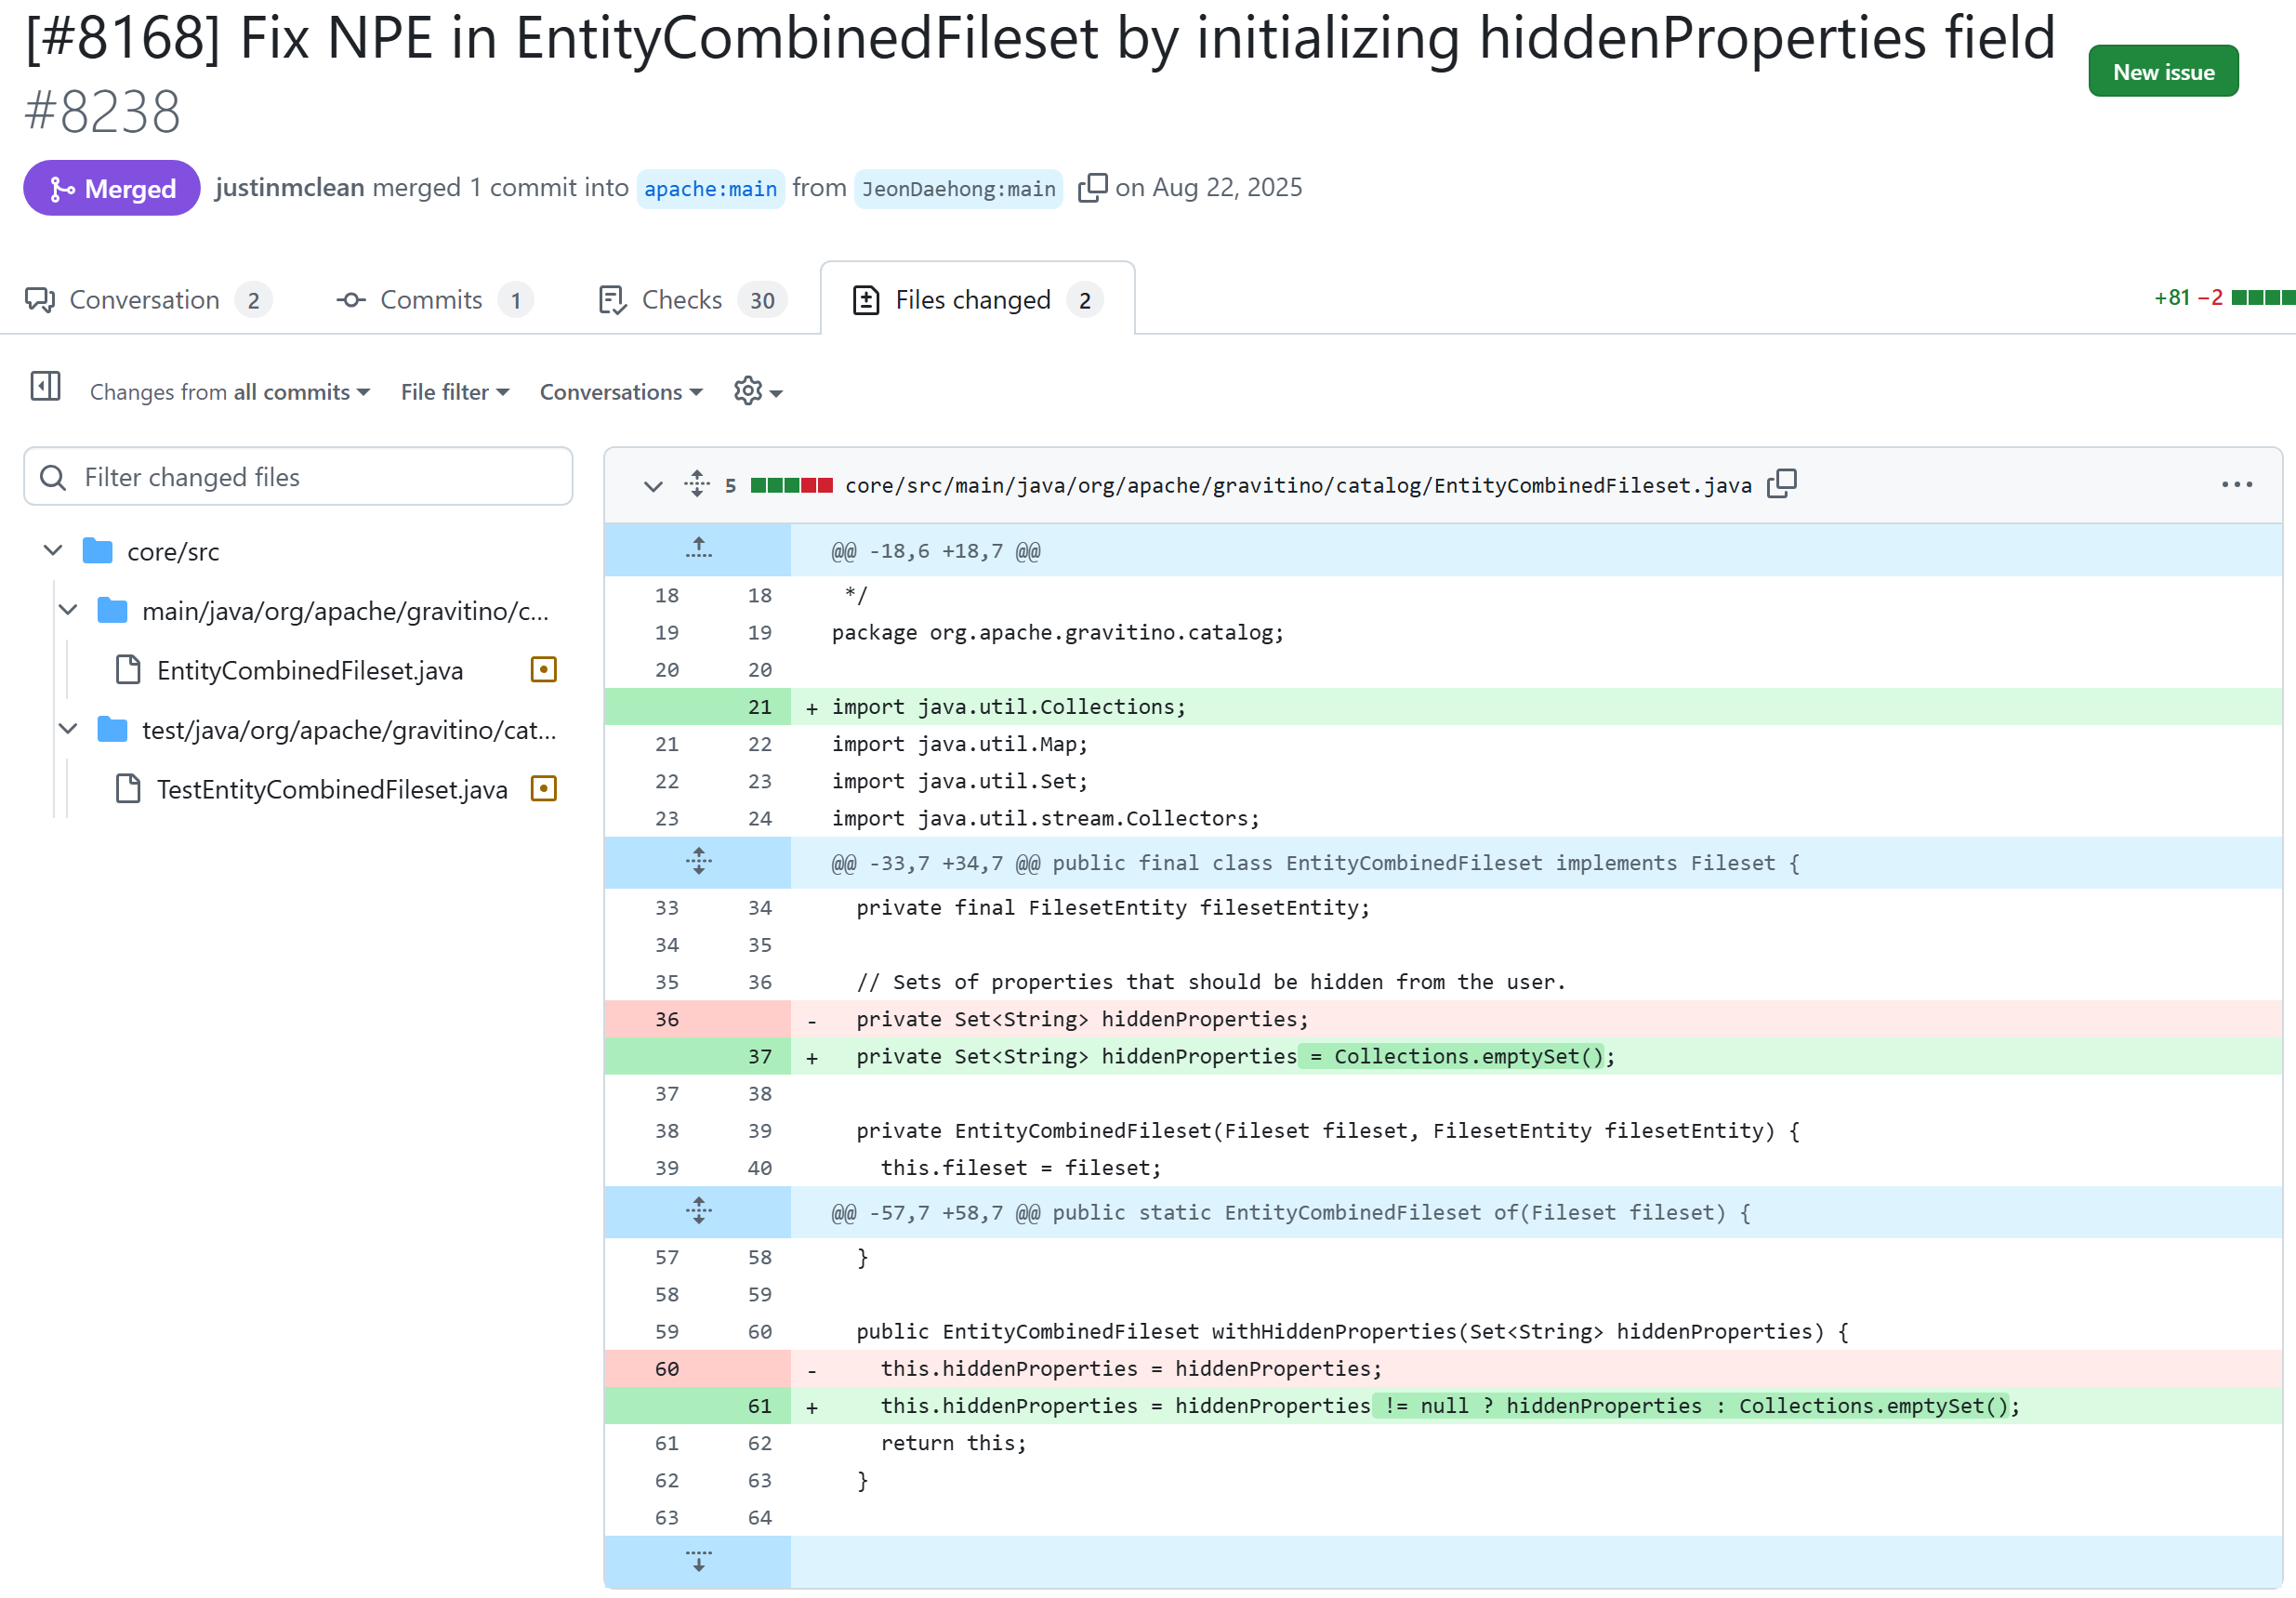Switch to the Checks tab

click(692, 300)
